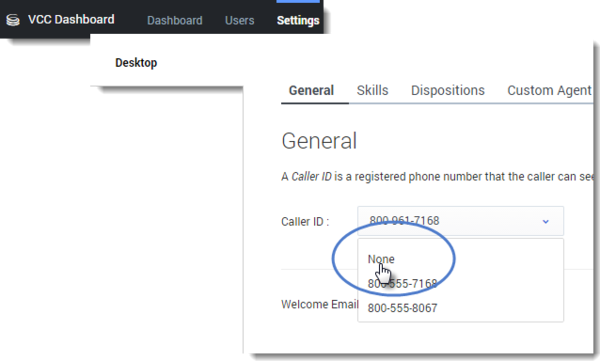Open the Custom Agent tab

549,91
